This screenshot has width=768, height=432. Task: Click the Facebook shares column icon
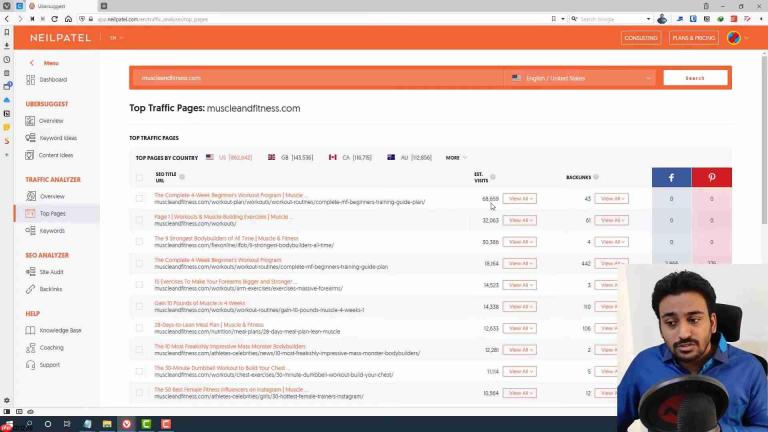click(x=672, y=177)
